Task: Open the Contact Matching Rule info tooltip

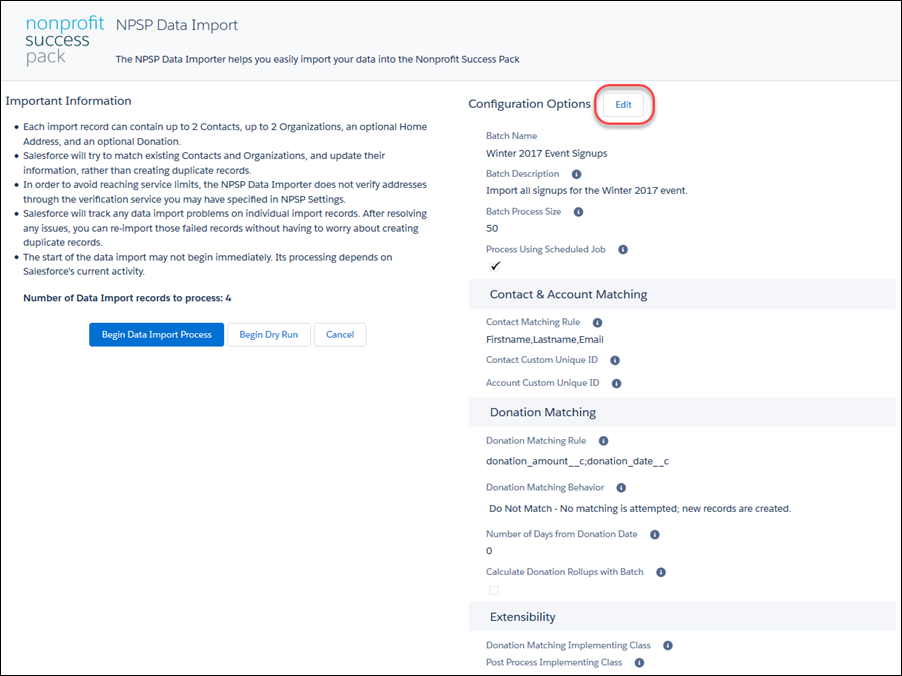Action: click(x=597, y=322)
